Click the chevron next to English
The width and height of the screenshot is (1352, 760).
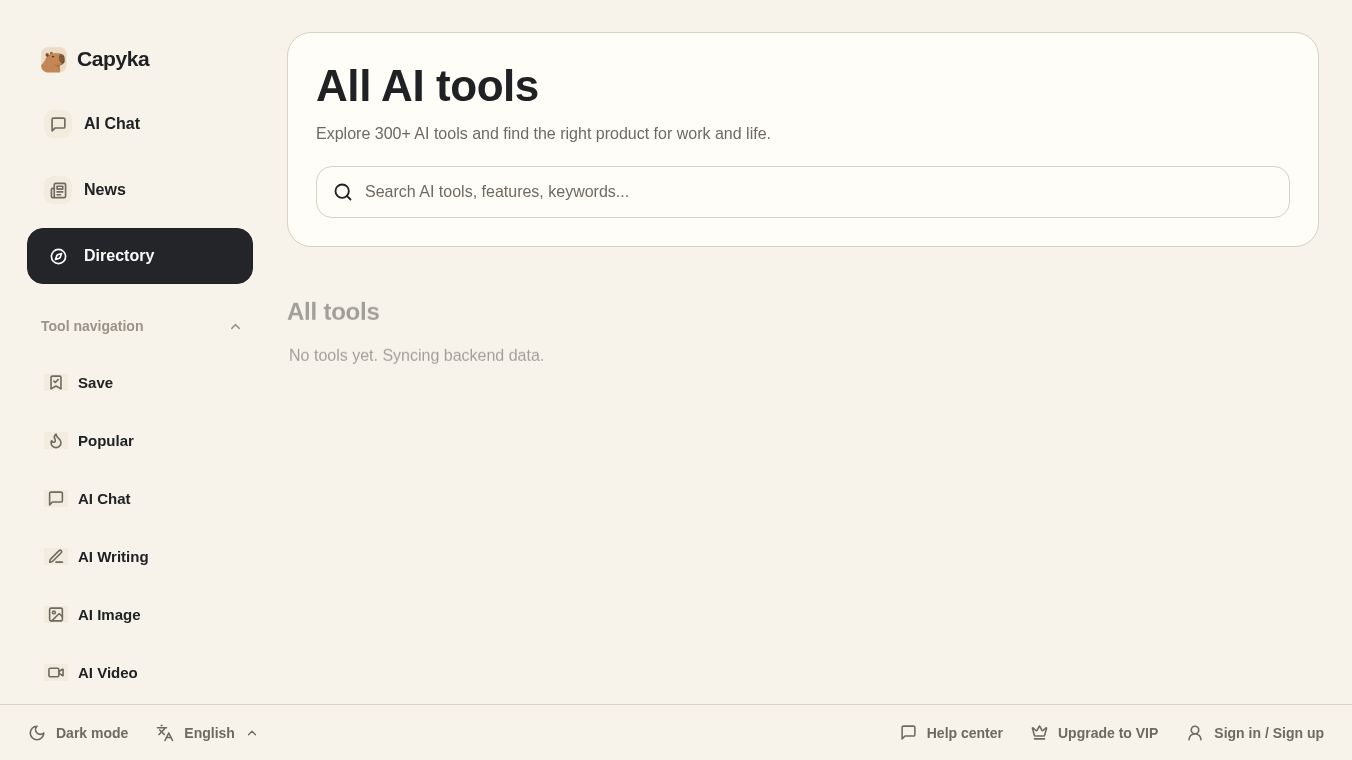252,733
